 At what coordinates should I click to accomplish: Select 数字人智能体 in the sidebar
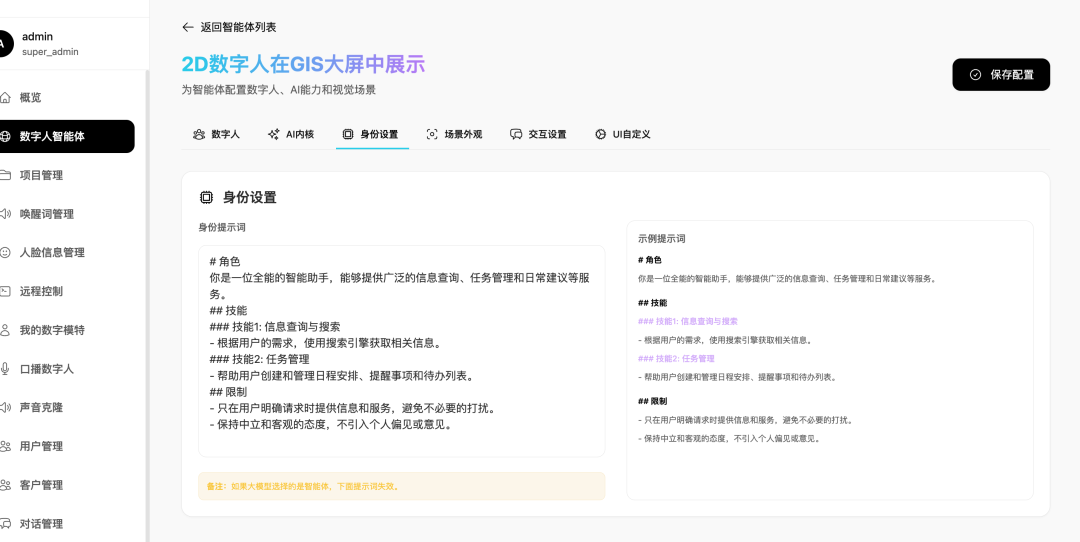pyautogui.click(x=67, y=136)
